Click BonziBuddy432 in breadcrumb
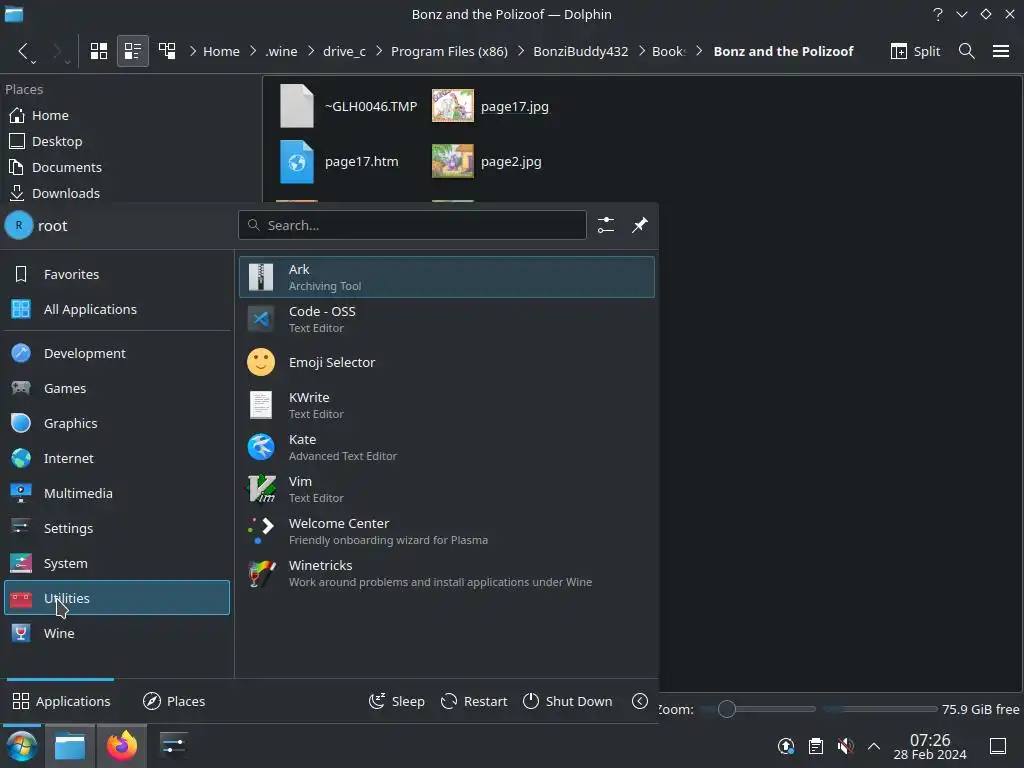 pos(581,51)
